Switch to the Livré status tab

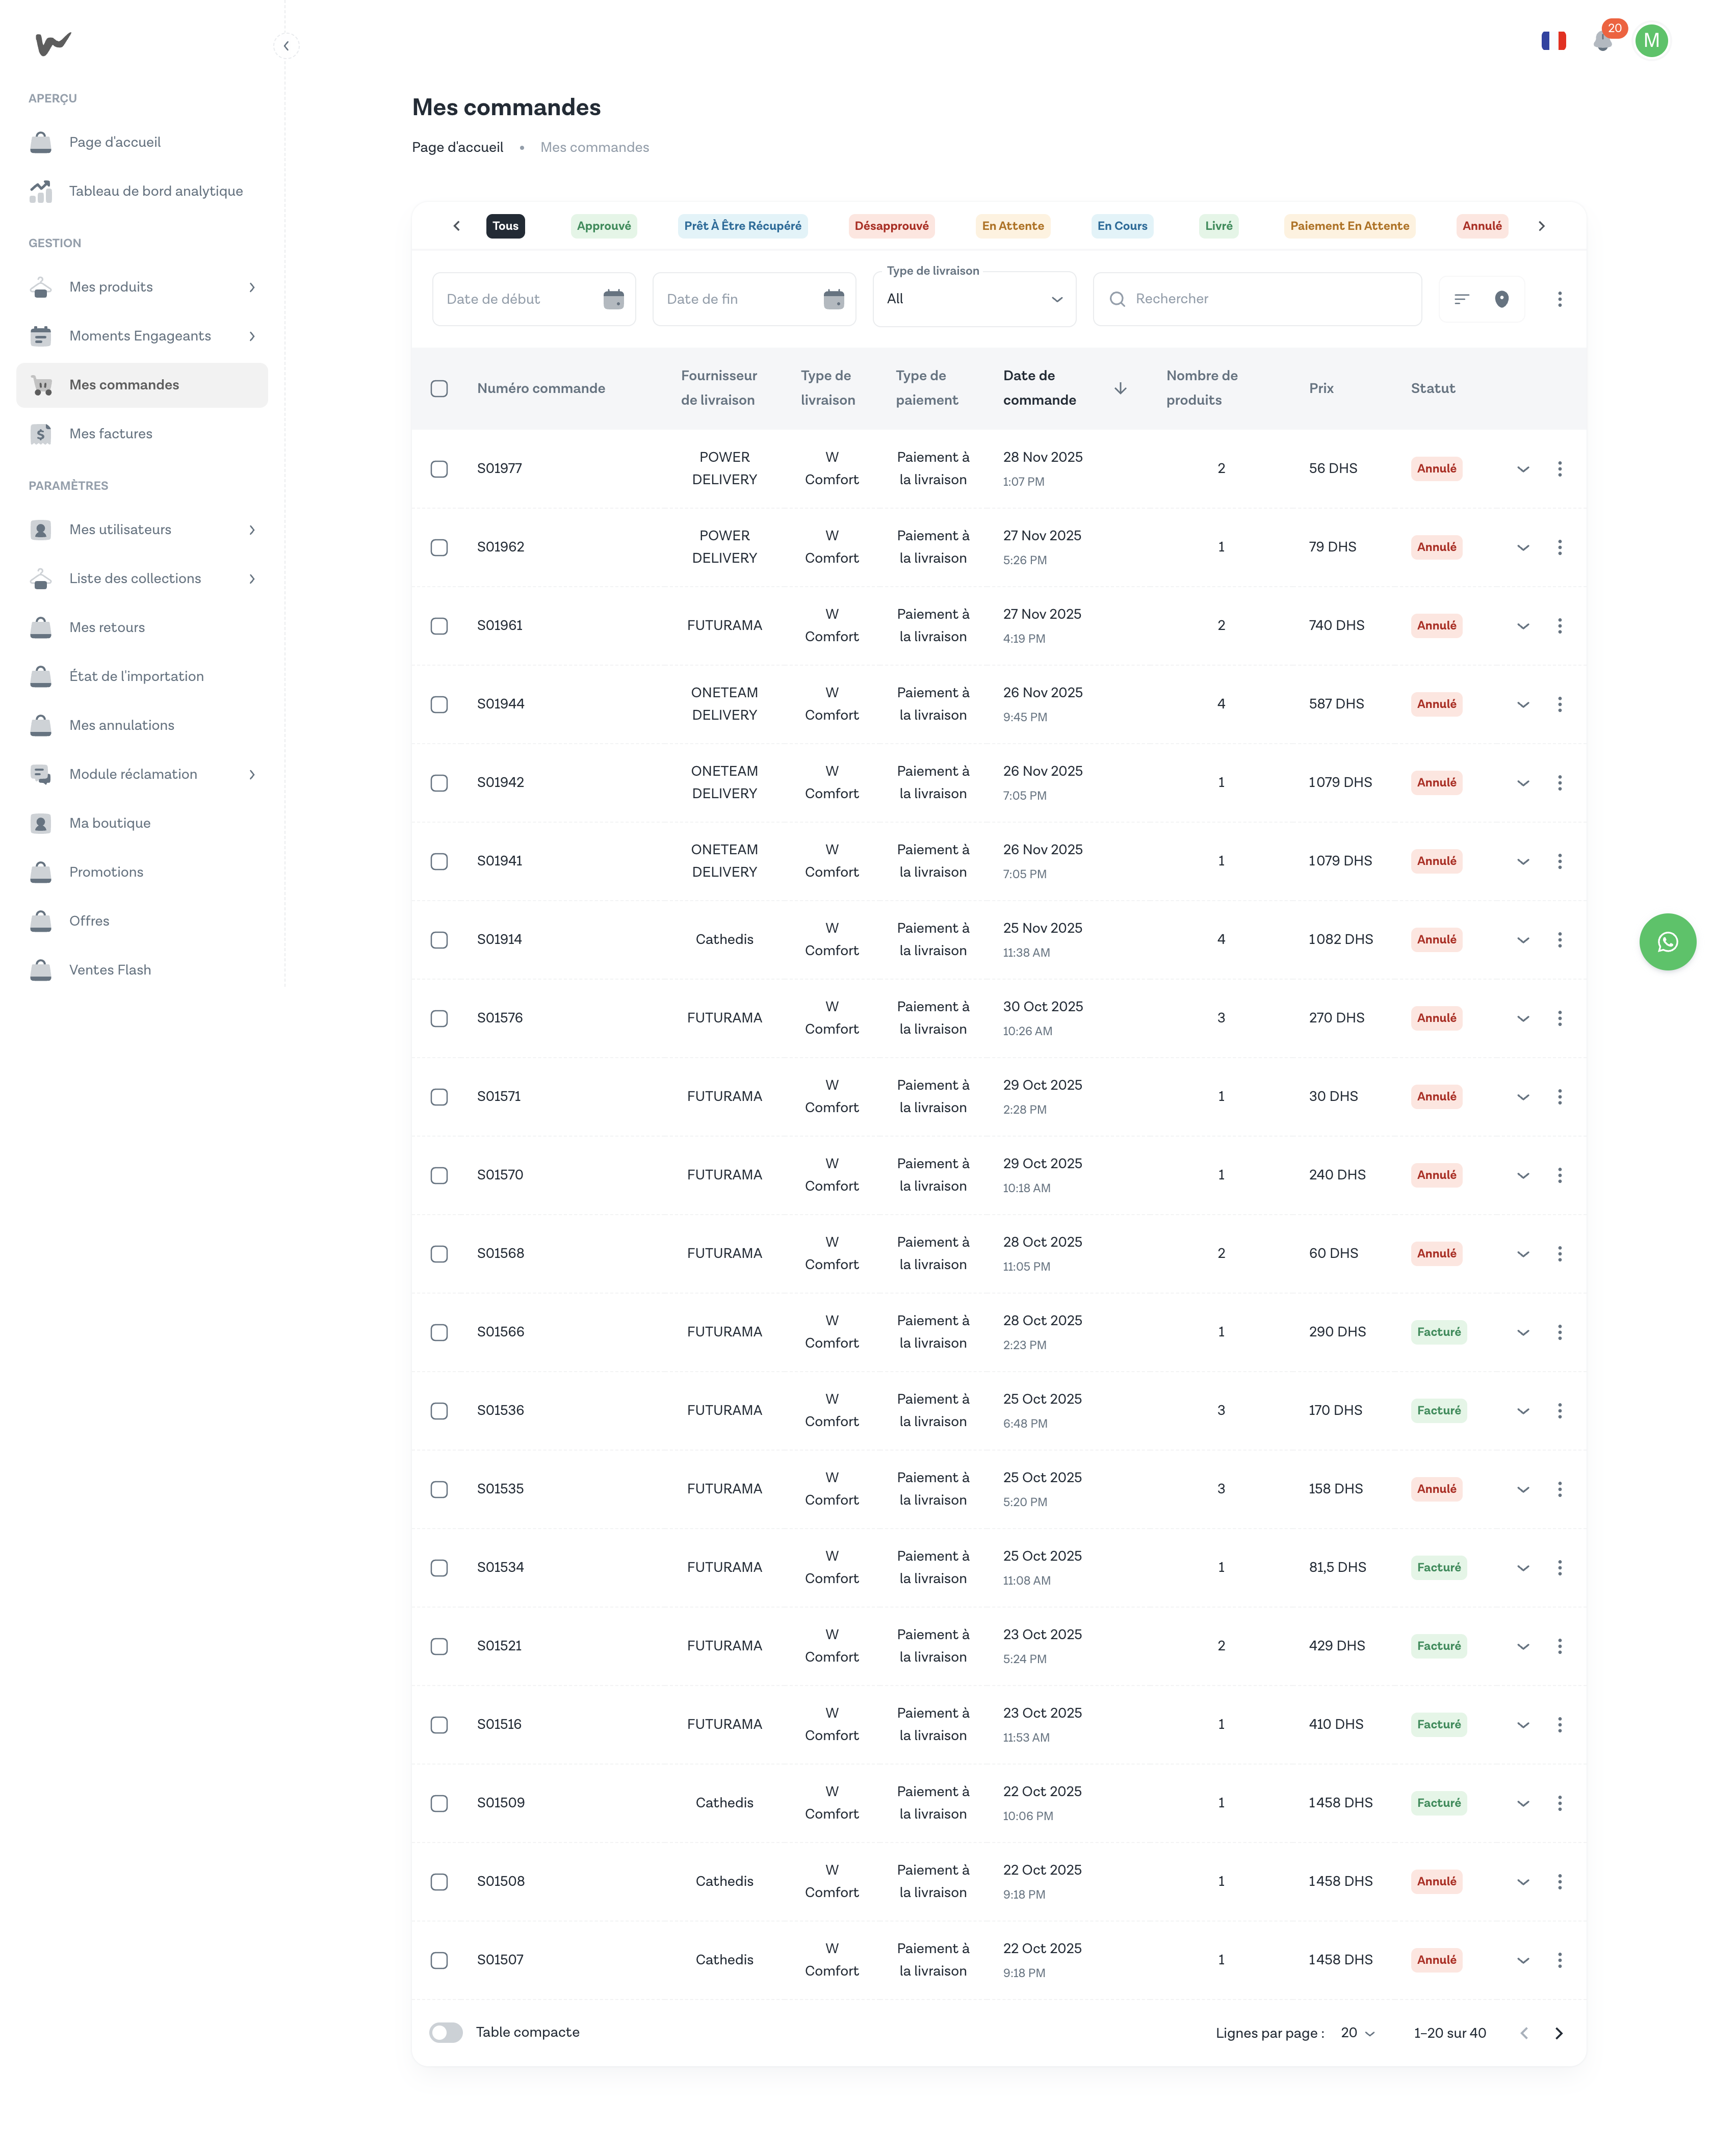pos(1218,226)
